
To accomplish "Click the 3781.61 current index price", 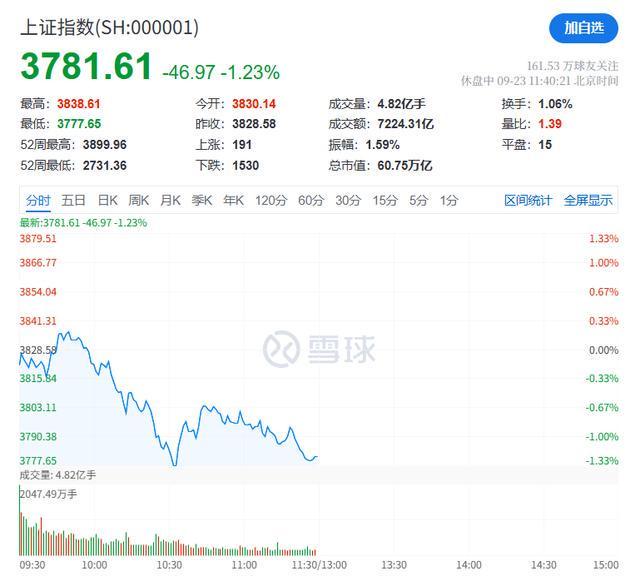I will pos(87,67).
